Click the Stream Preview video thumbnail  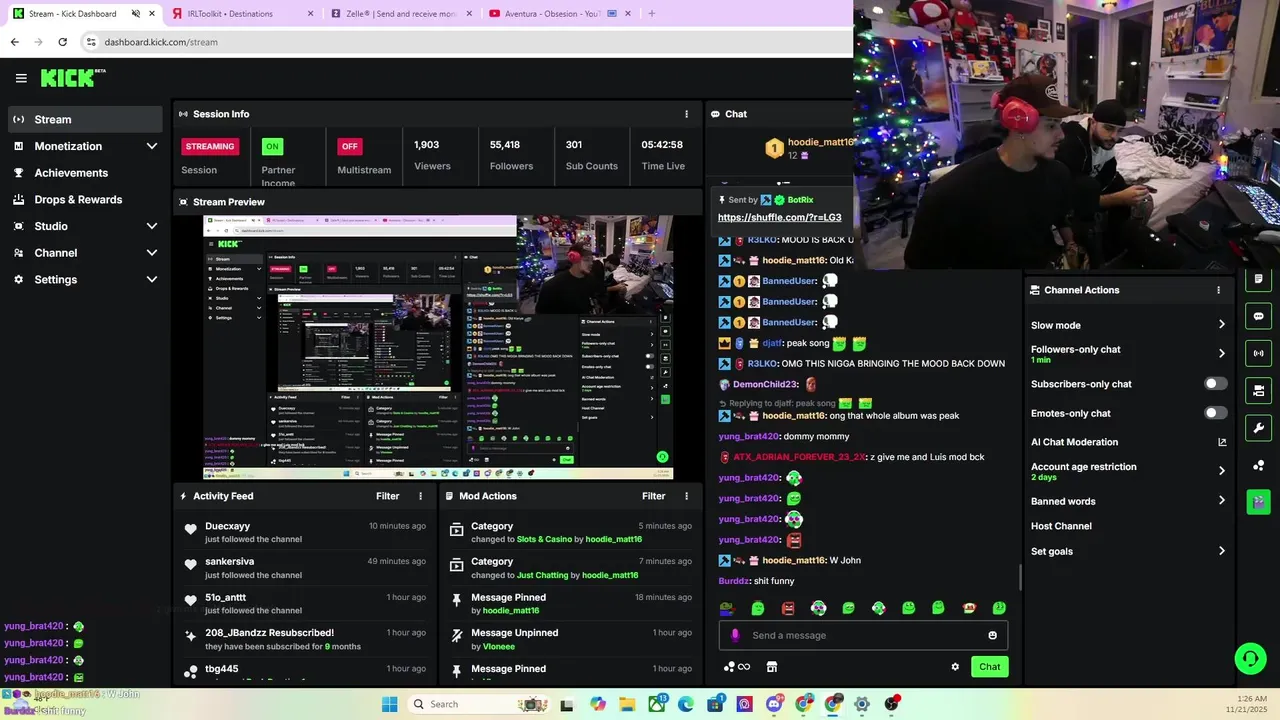(x=438, y=348)
